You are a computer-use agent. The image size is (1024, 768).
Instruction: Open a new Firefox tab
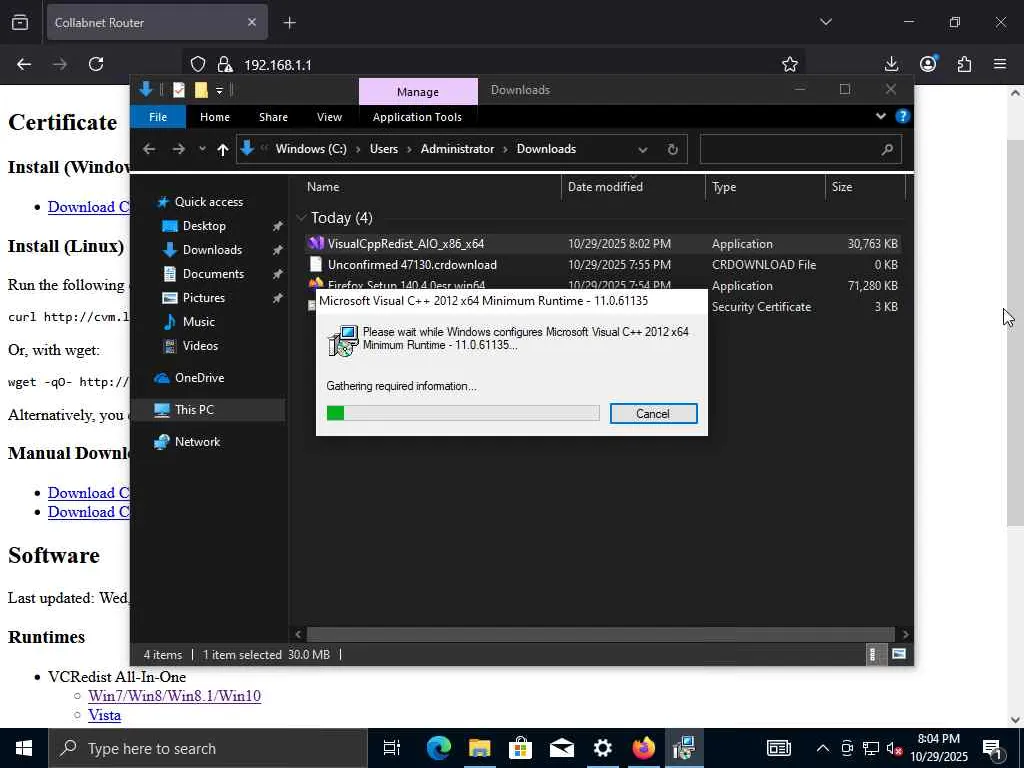click(x=290, y=23)
